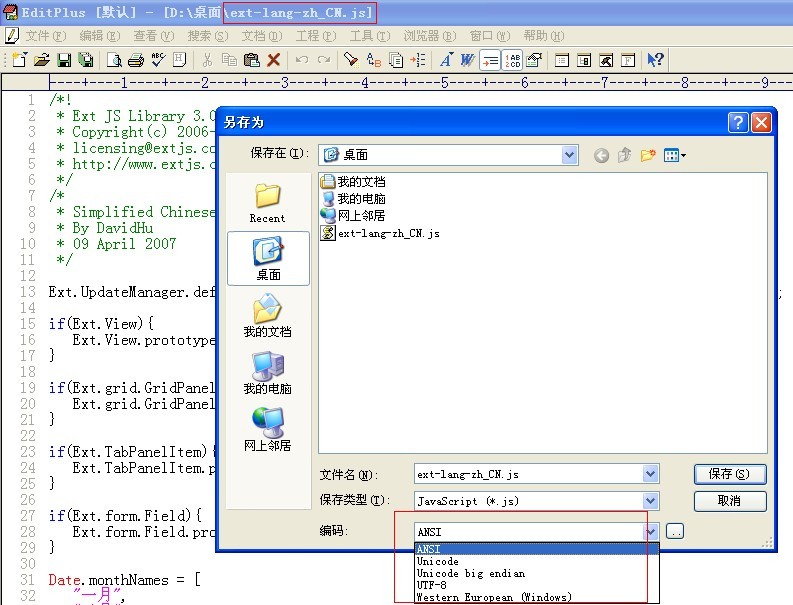793x605 pixels.
Task: Choose Western European (Windows) encoding
Action: tap(537, 597)
